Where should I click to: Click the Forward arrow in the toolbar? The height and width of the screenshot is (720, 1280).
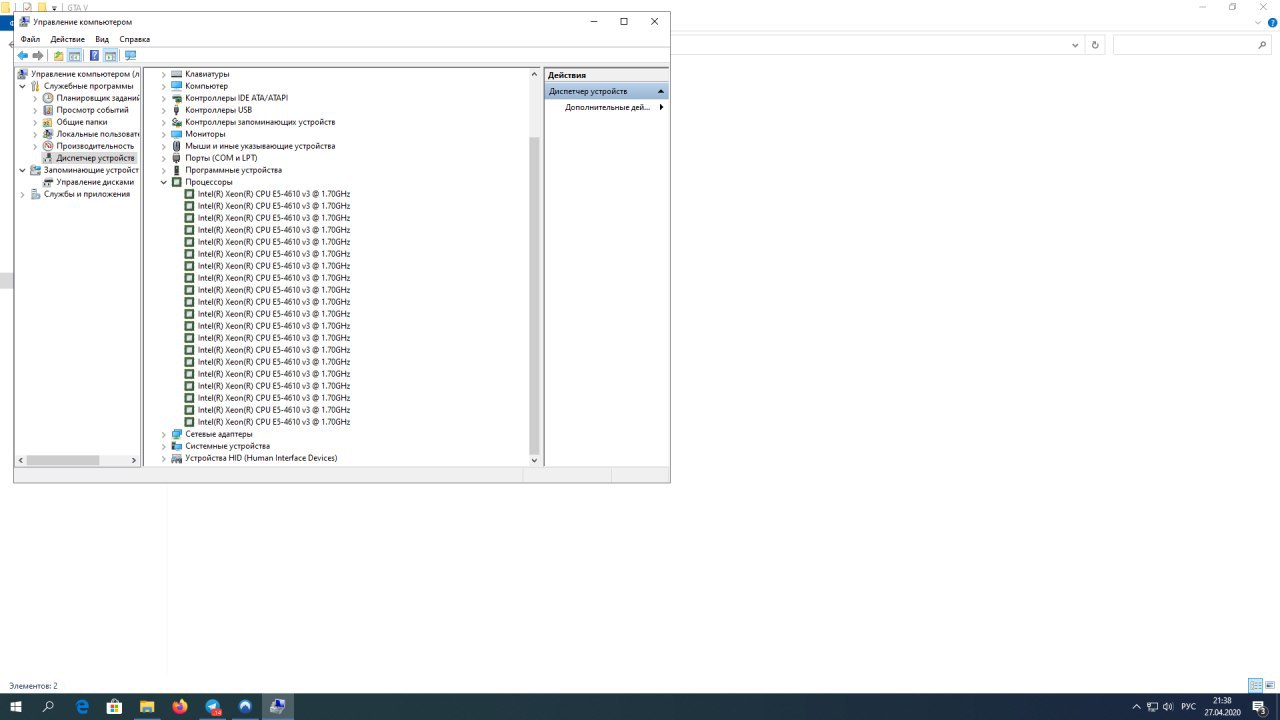tap(38, 56)
